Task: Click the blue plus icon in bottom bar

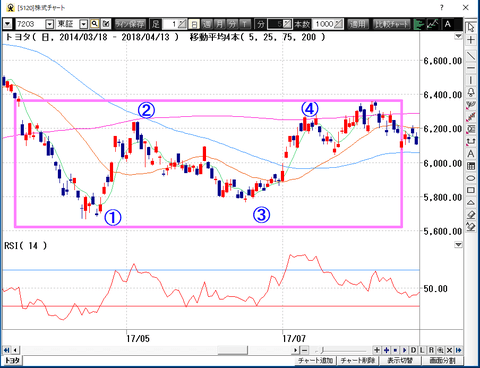Action: (386, 350)
